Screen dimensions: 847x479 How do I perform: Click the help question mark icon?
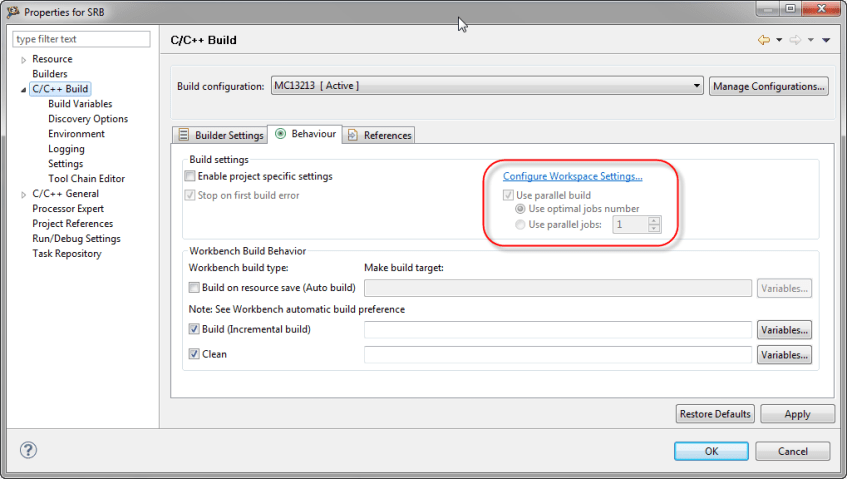pyautogui.click(x=28, y=450)
